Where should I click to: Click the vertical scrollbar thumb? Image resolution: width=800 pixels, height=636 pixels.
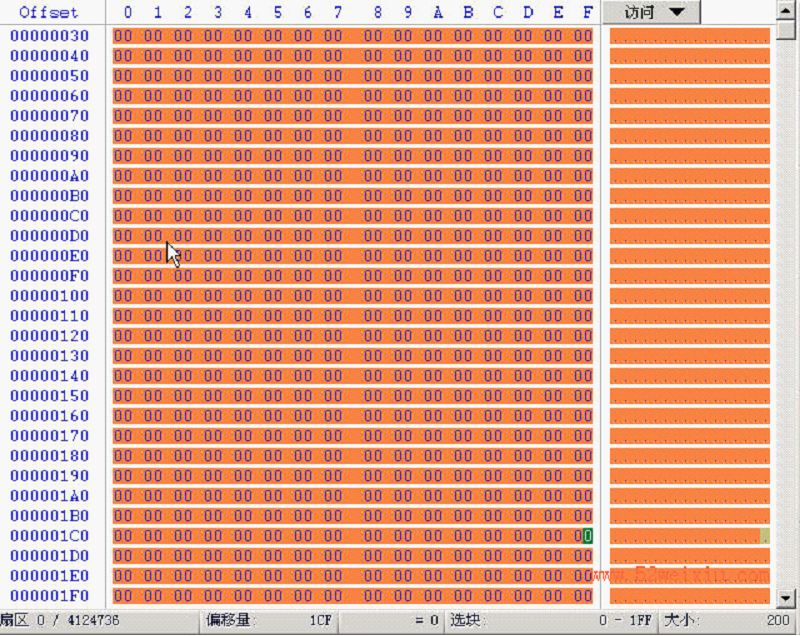(x=785, y=30)
